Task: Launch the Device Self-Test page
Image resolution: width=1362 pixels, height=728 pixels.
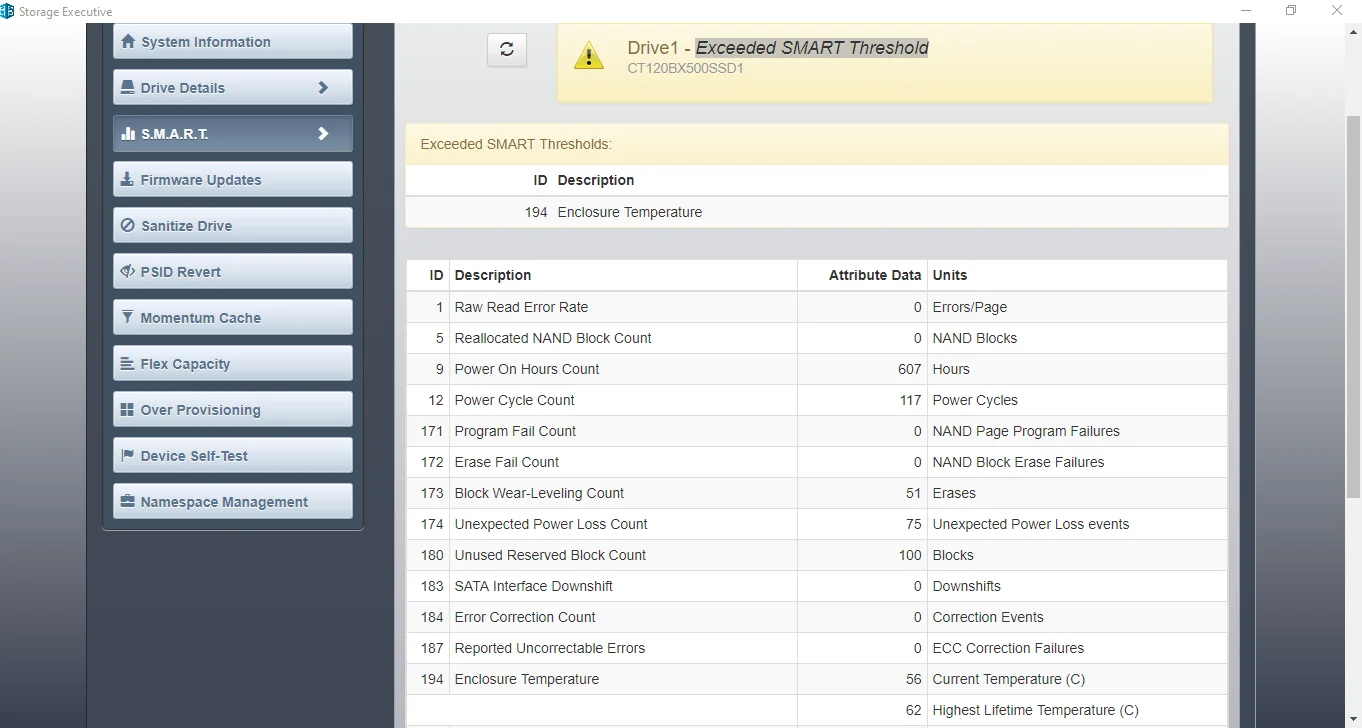Action: click(x=233, y=456)
